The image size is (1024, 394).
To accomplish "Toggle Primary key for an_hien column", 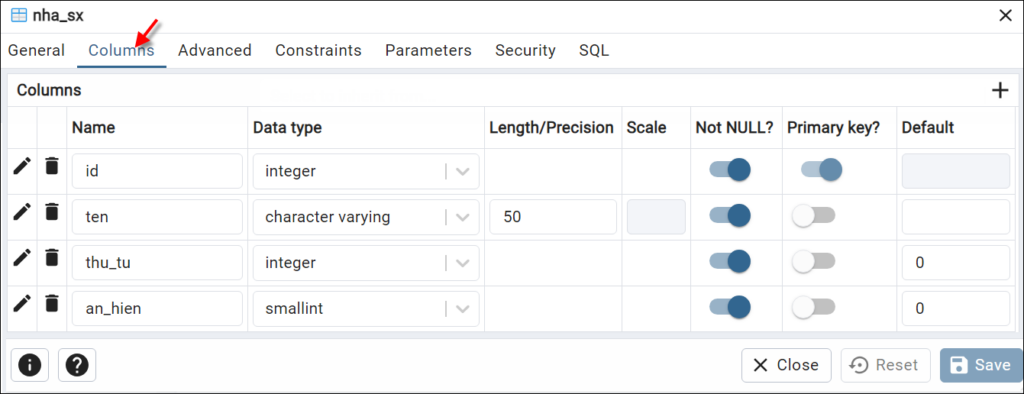I will [x=813, y=307].
